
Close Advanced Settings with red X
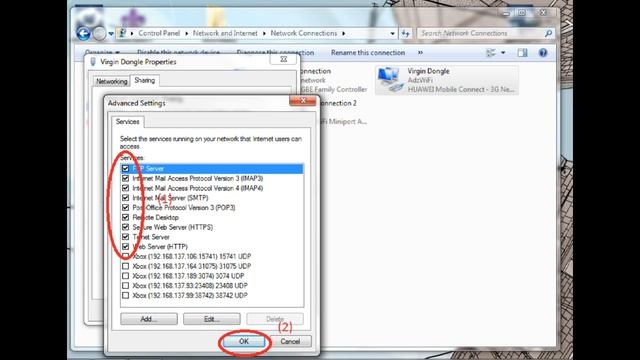[x=302, y=100]
